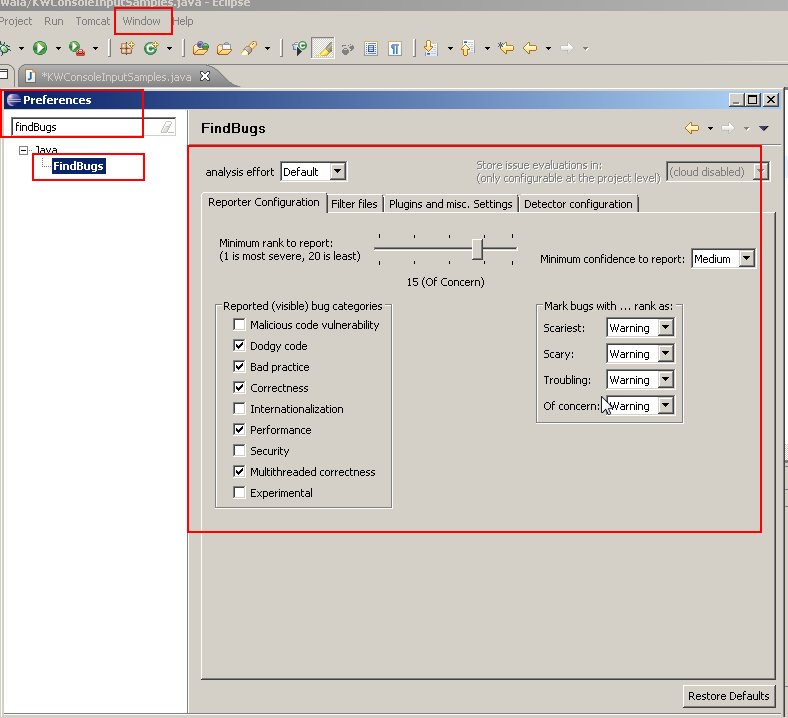
Task: Close the KWConsoleInputSamples.java editor tab
Action: [205, 76]
